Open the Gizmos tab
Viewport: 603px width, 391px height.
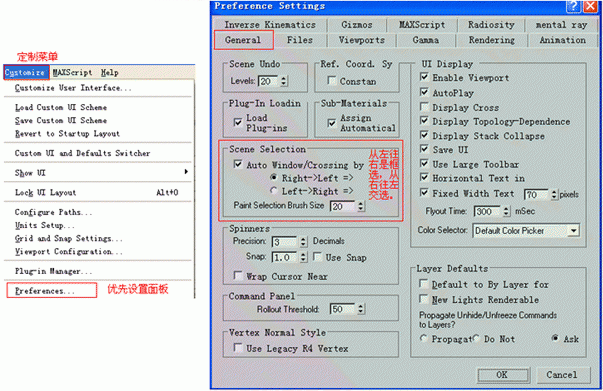tap(357, 25)
